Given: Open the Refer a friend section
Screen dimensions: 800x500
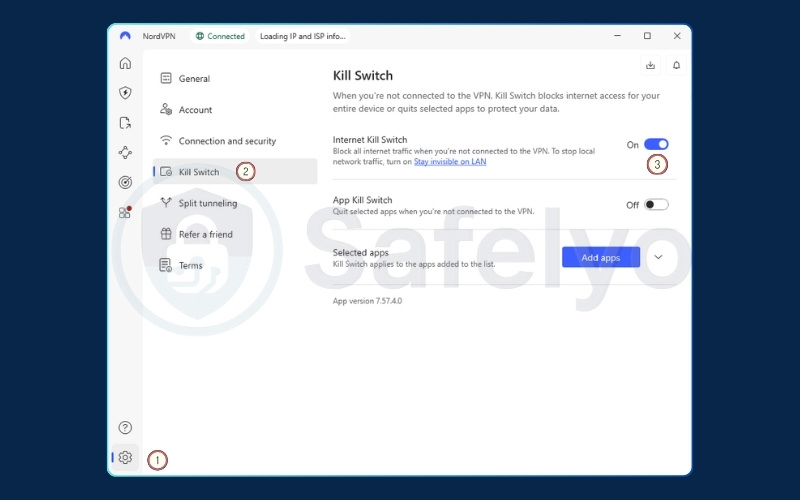Looking at the screenshot, I should tap(235, 234).
